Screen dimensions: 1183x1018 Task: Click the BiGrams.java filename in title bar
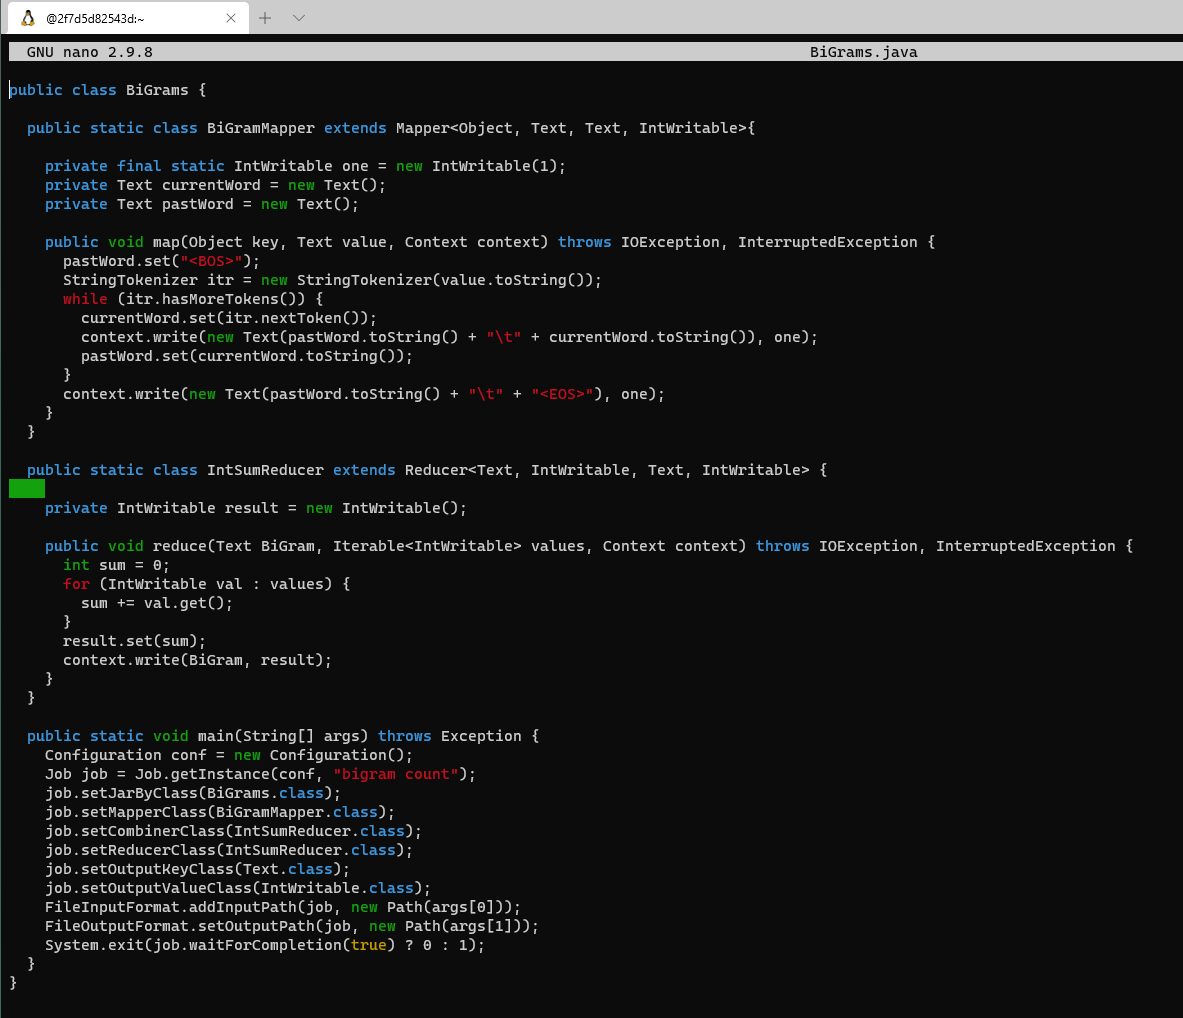pos(863,52)
